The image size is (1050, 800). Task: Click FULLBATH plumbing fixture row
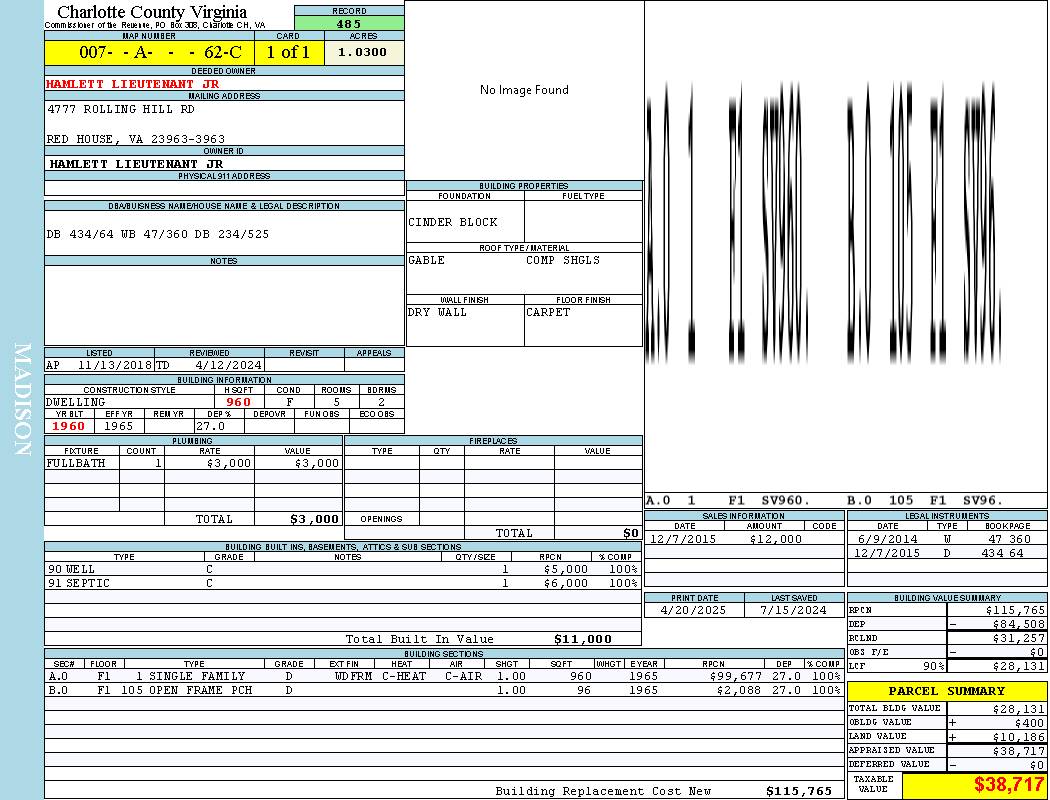193,463
